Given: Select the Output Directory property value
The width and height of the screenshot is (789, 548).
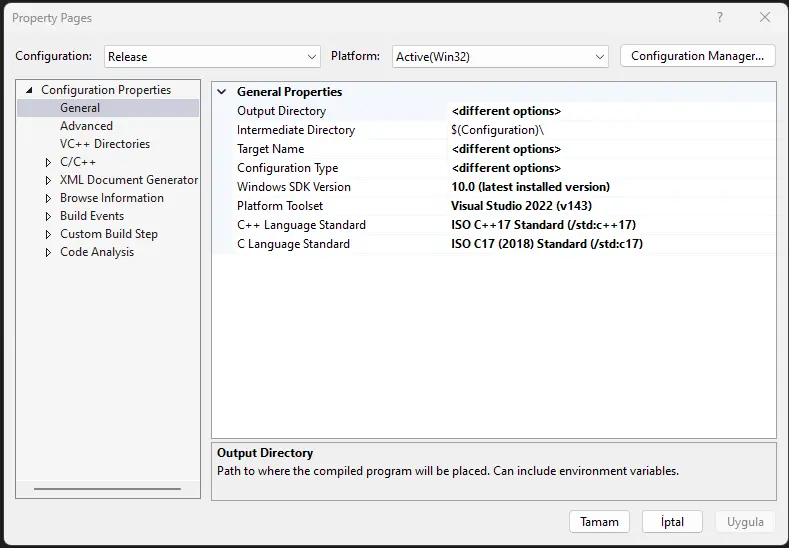Looking at the screenshot, I should [x=610, y=111].
